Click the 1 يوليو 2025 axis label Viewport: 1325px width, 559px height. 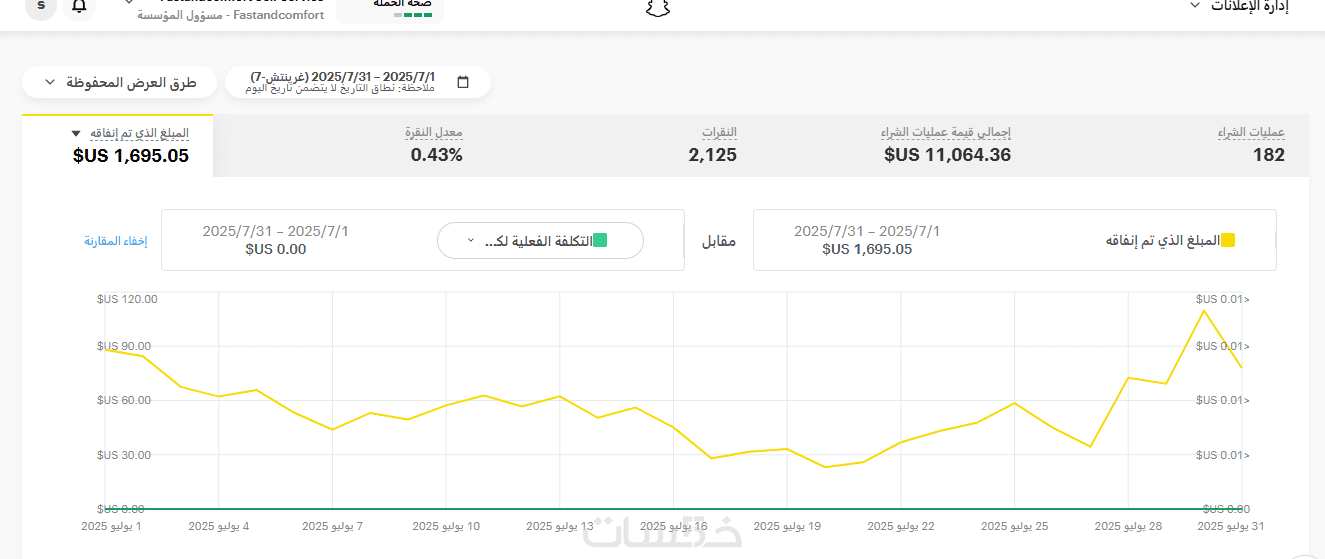click(x=111, y=526)
